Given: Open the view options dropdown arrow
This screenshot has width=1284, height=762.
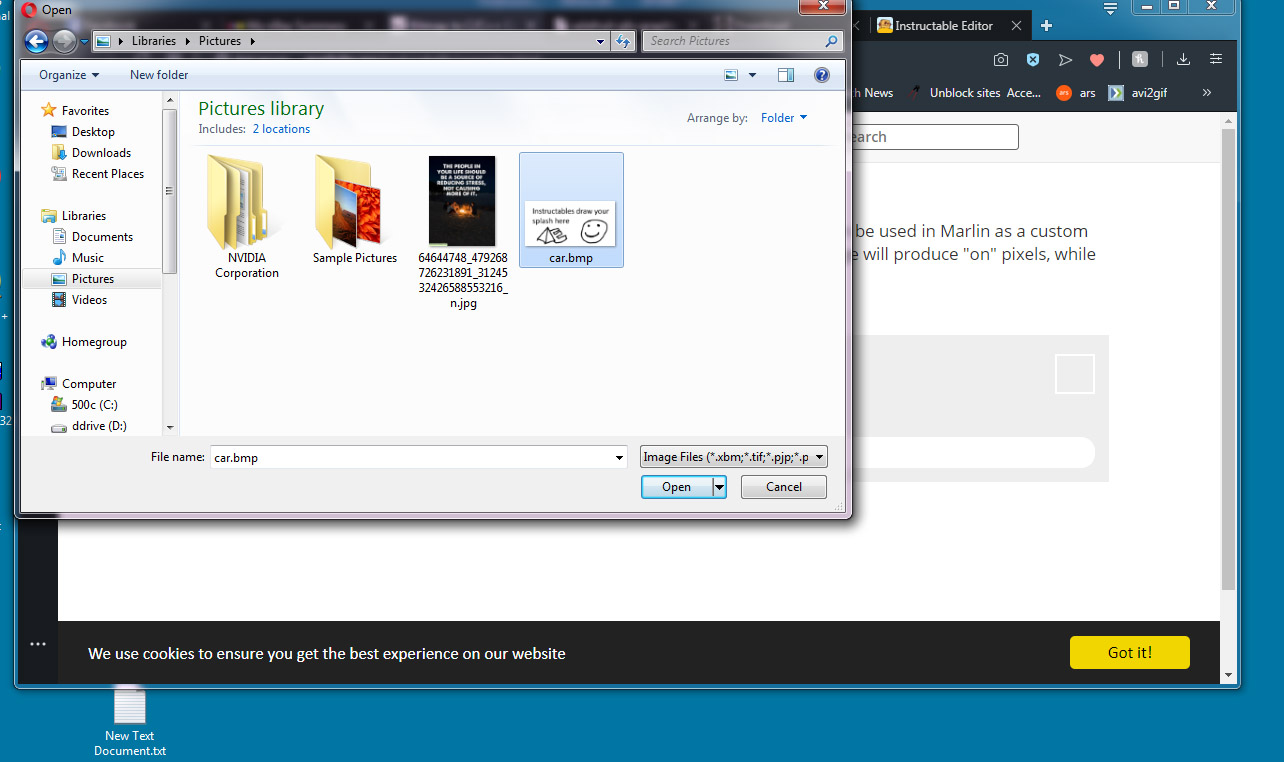Looking at the screenshot, I should pos(753,75).
